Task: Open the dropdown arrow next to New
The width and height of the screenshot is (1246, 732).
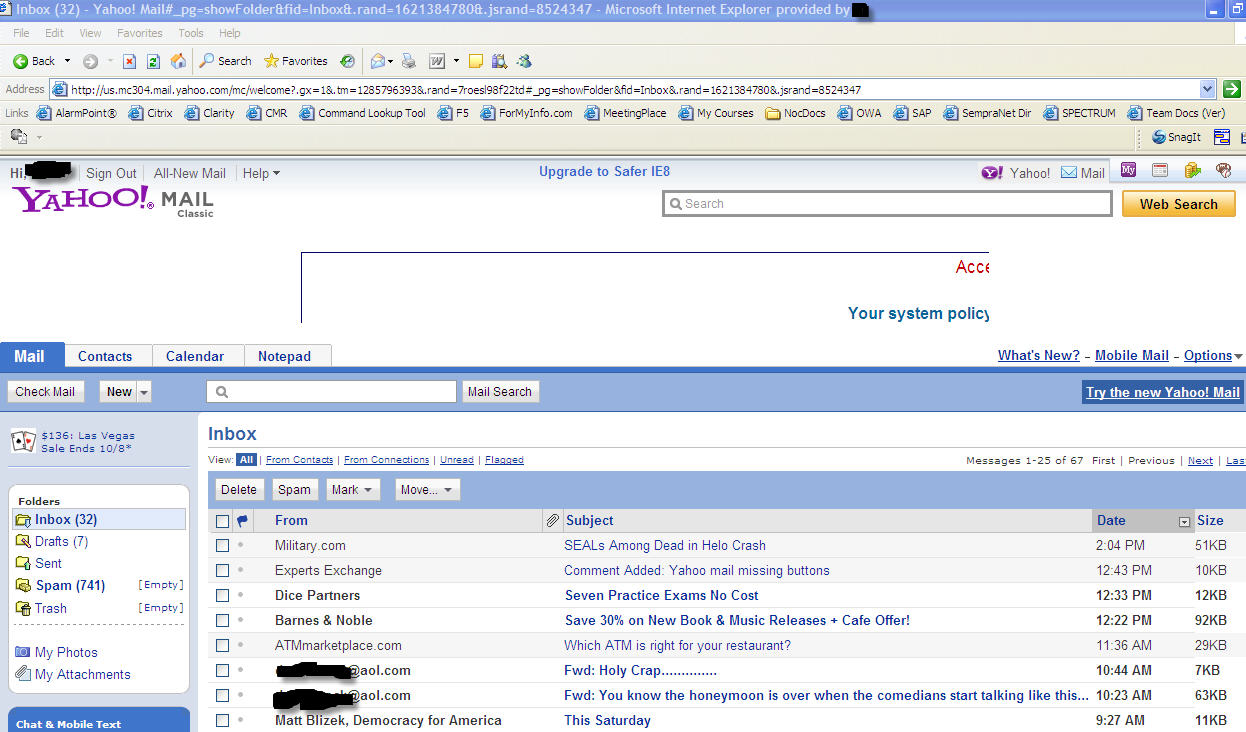Action: click(x=142, y=391)
